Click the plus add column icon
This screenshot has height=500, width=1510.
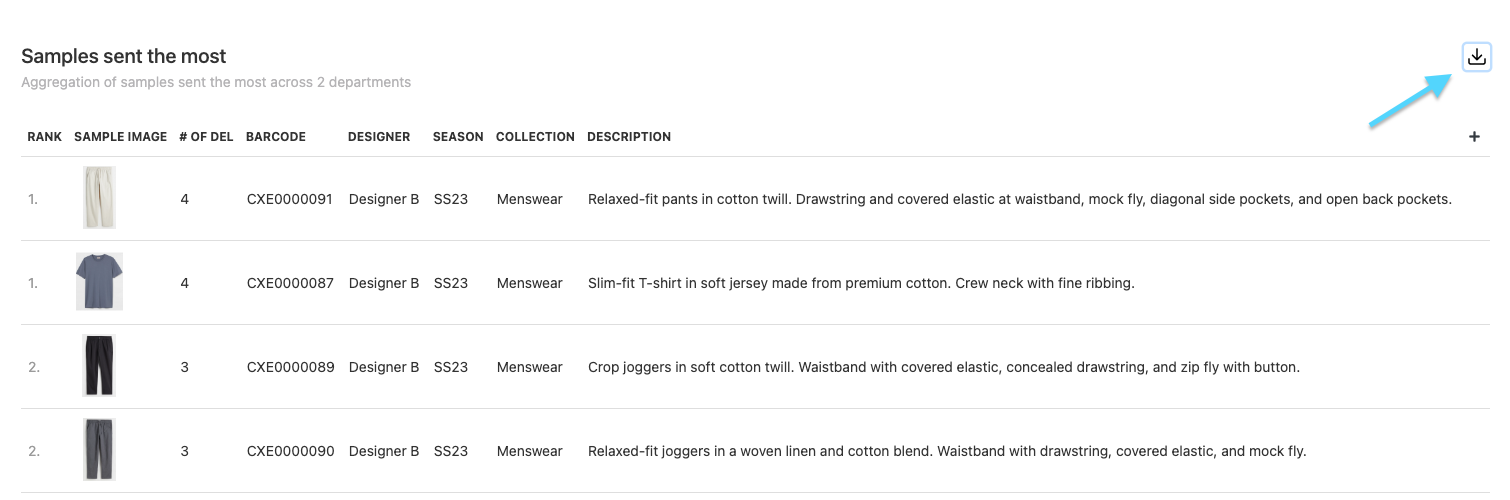(1474, 137)
